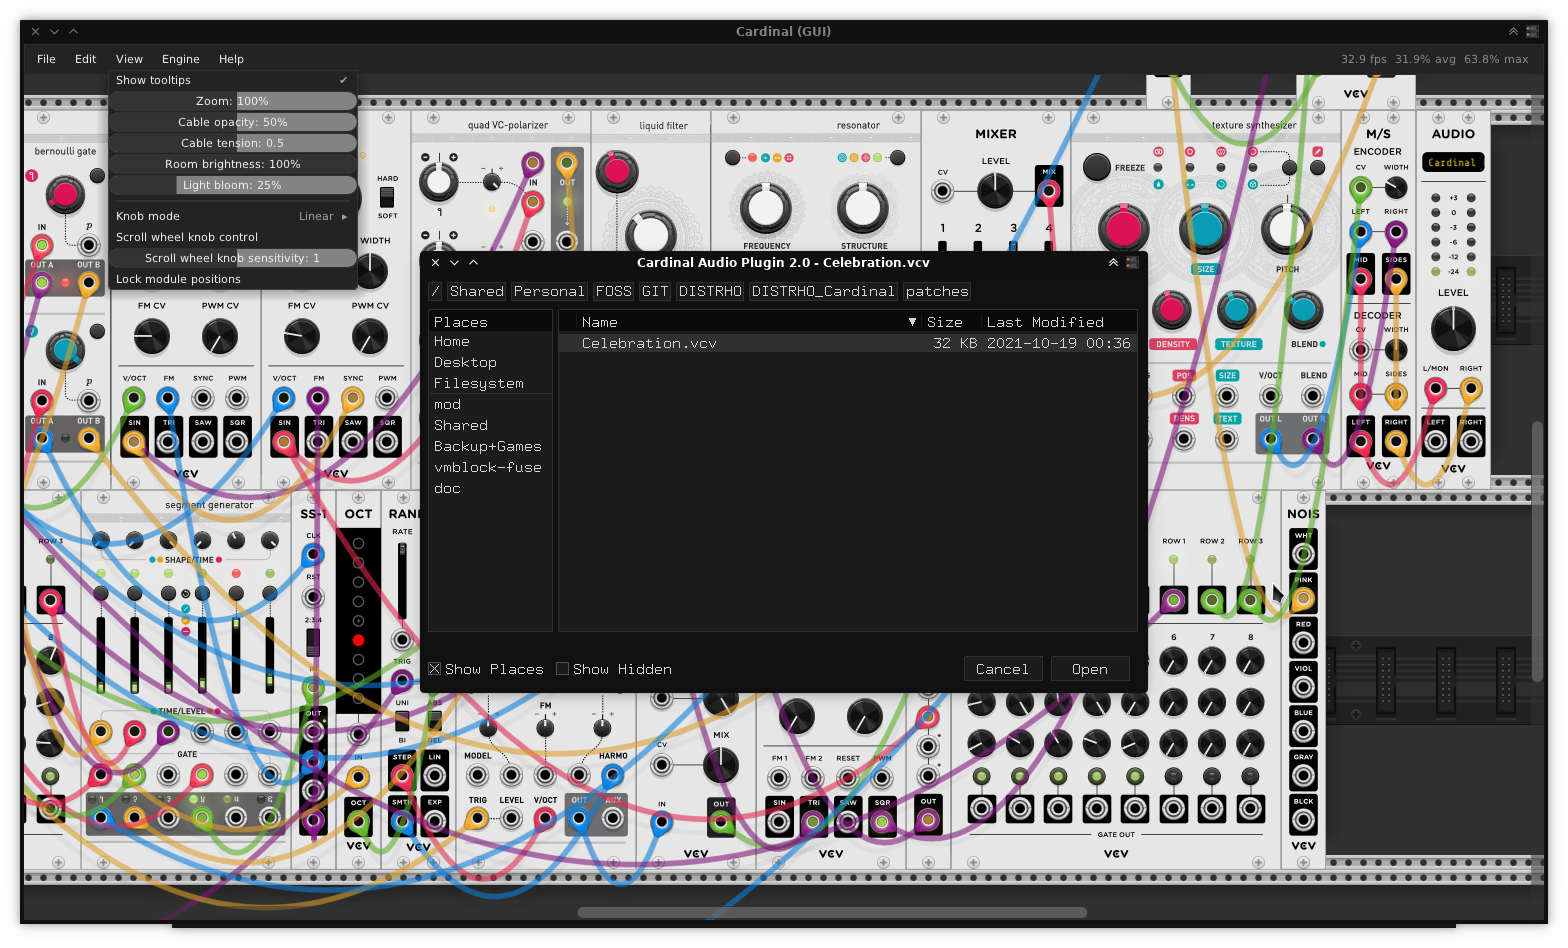
Task: Toggle Show tooltips option
Action: coord(232,80)
